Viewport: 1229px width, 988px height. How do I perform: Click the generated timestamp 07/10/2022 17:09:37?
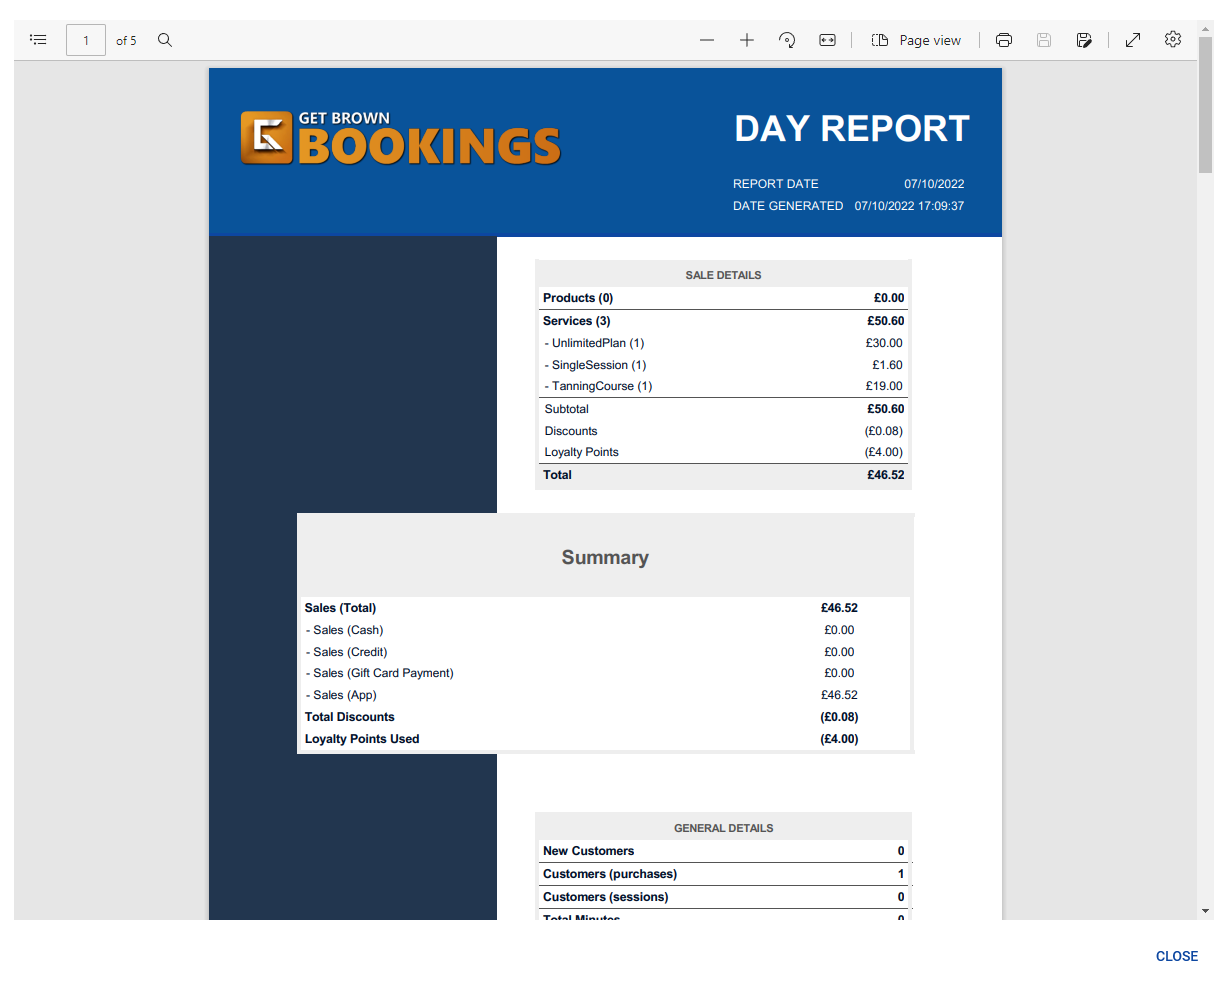click(909, 206)
